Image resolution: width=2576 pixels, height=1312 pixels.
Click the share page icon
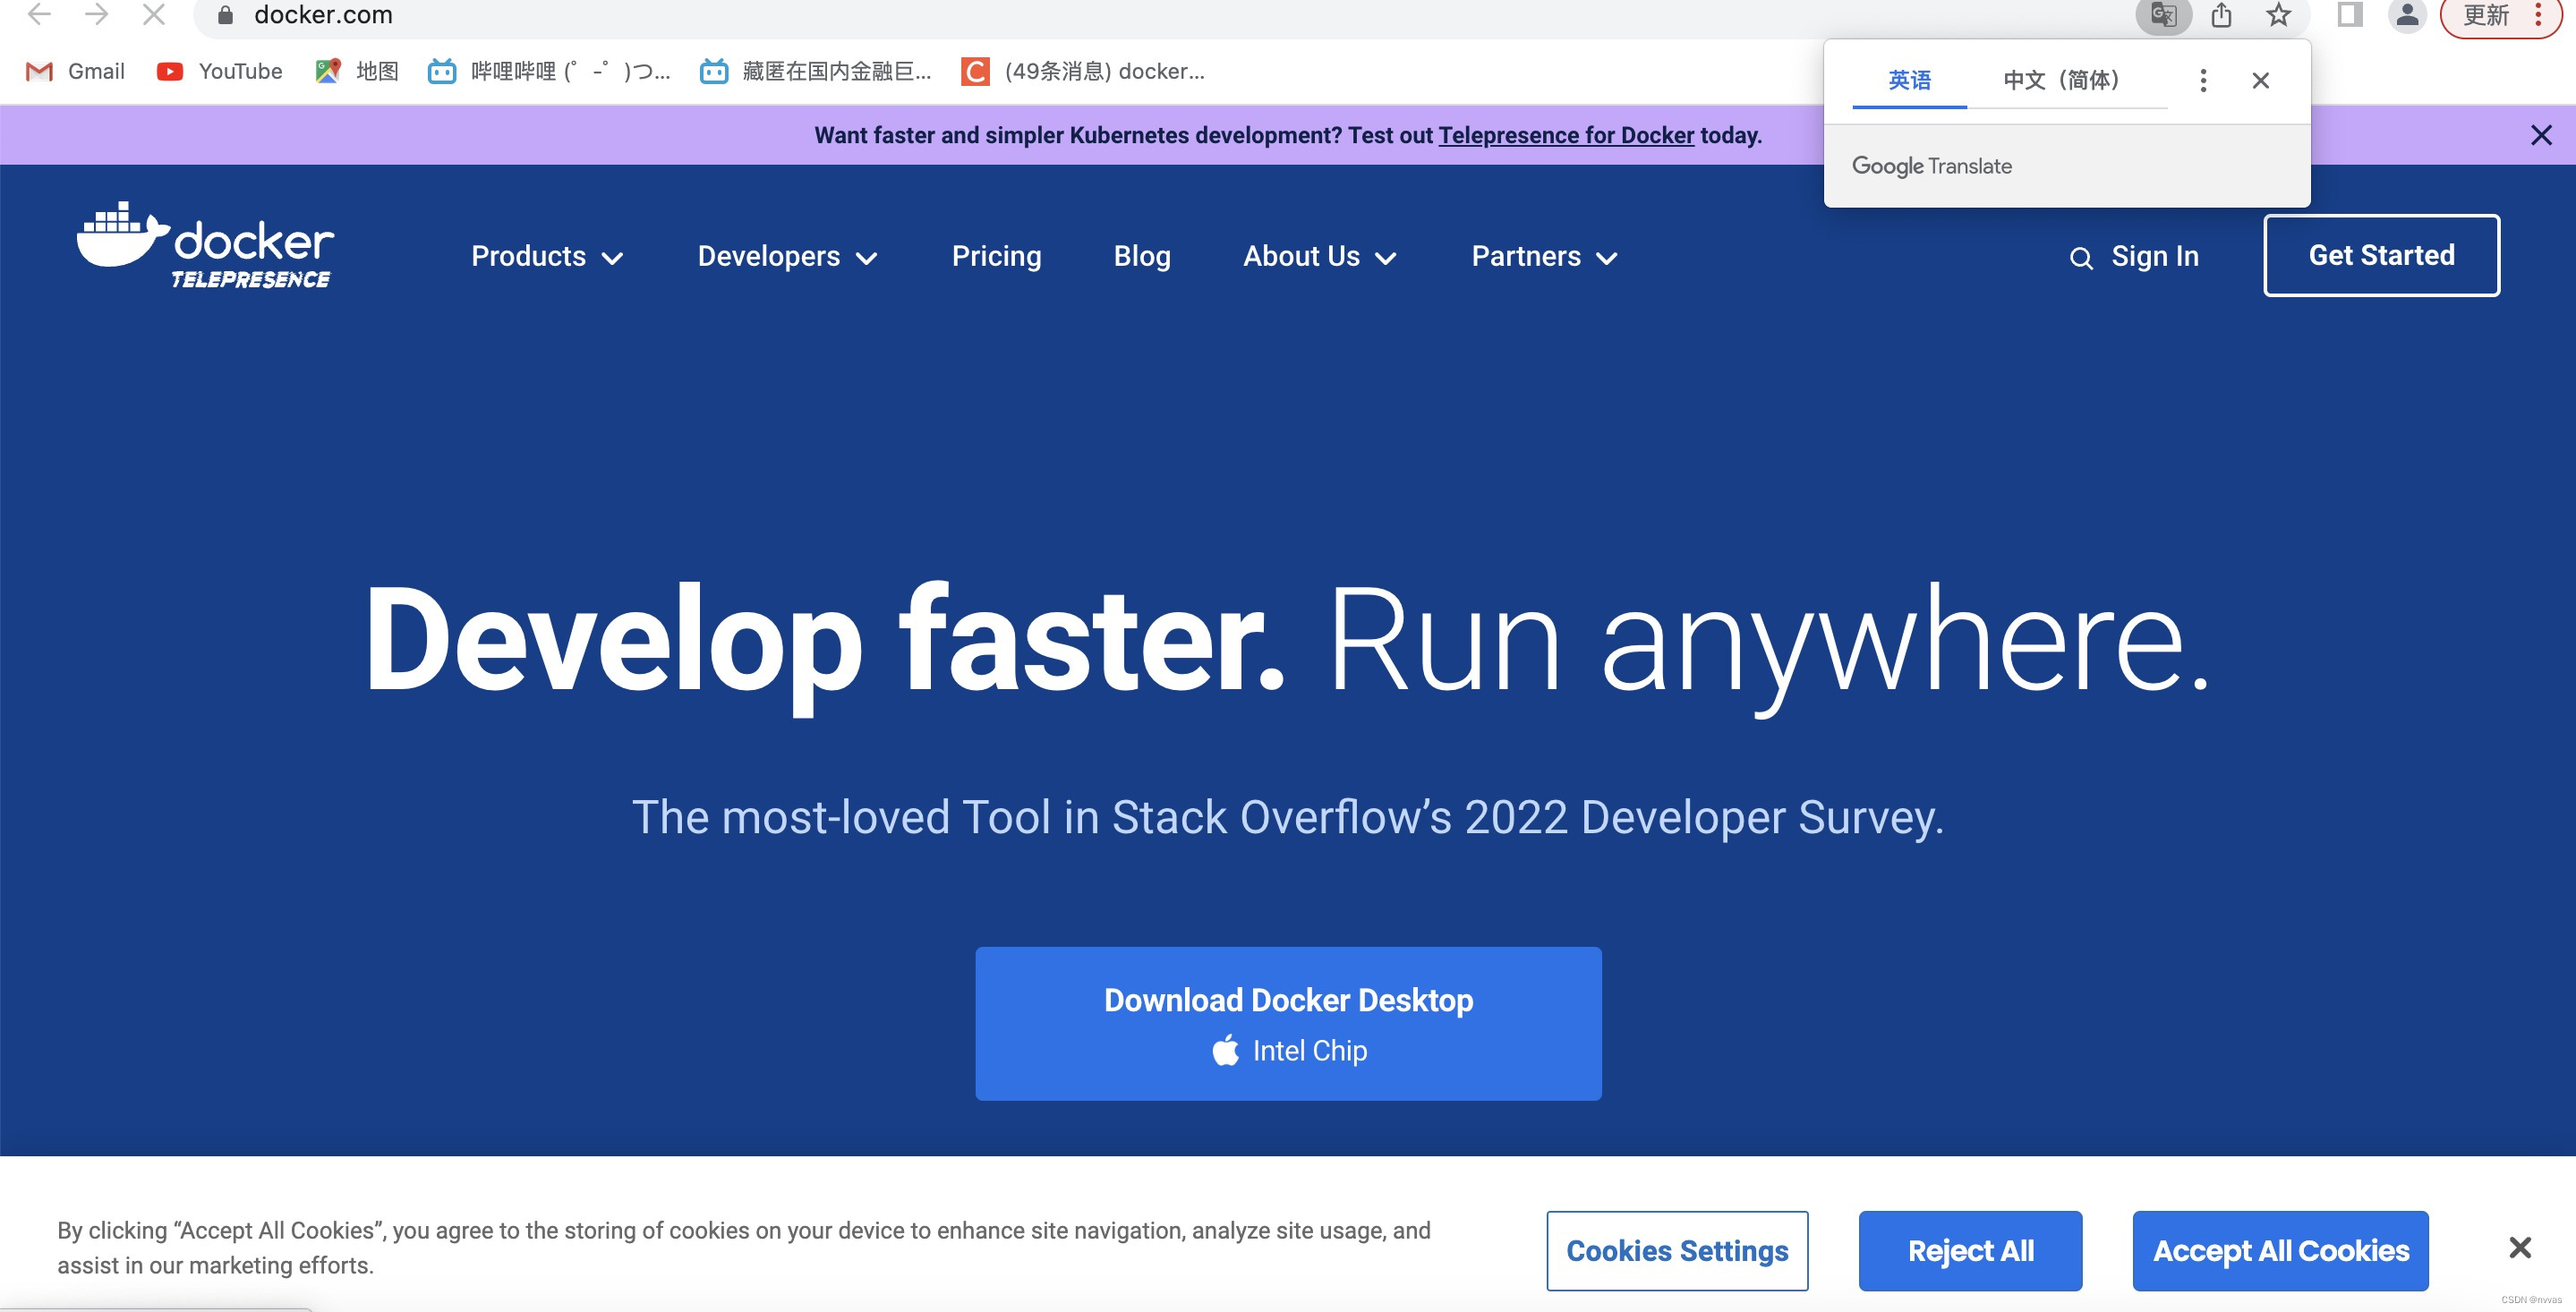[2221, 15]
